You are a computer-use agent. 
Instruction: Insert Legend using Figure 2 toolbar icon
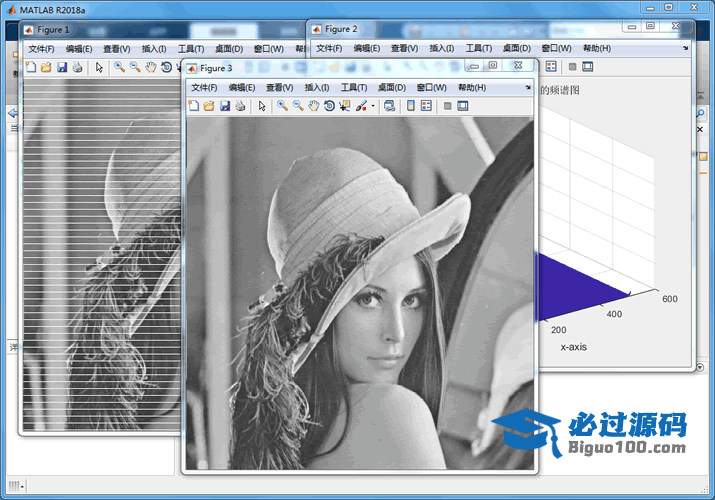pyautogui.click(x=551, y=67)
